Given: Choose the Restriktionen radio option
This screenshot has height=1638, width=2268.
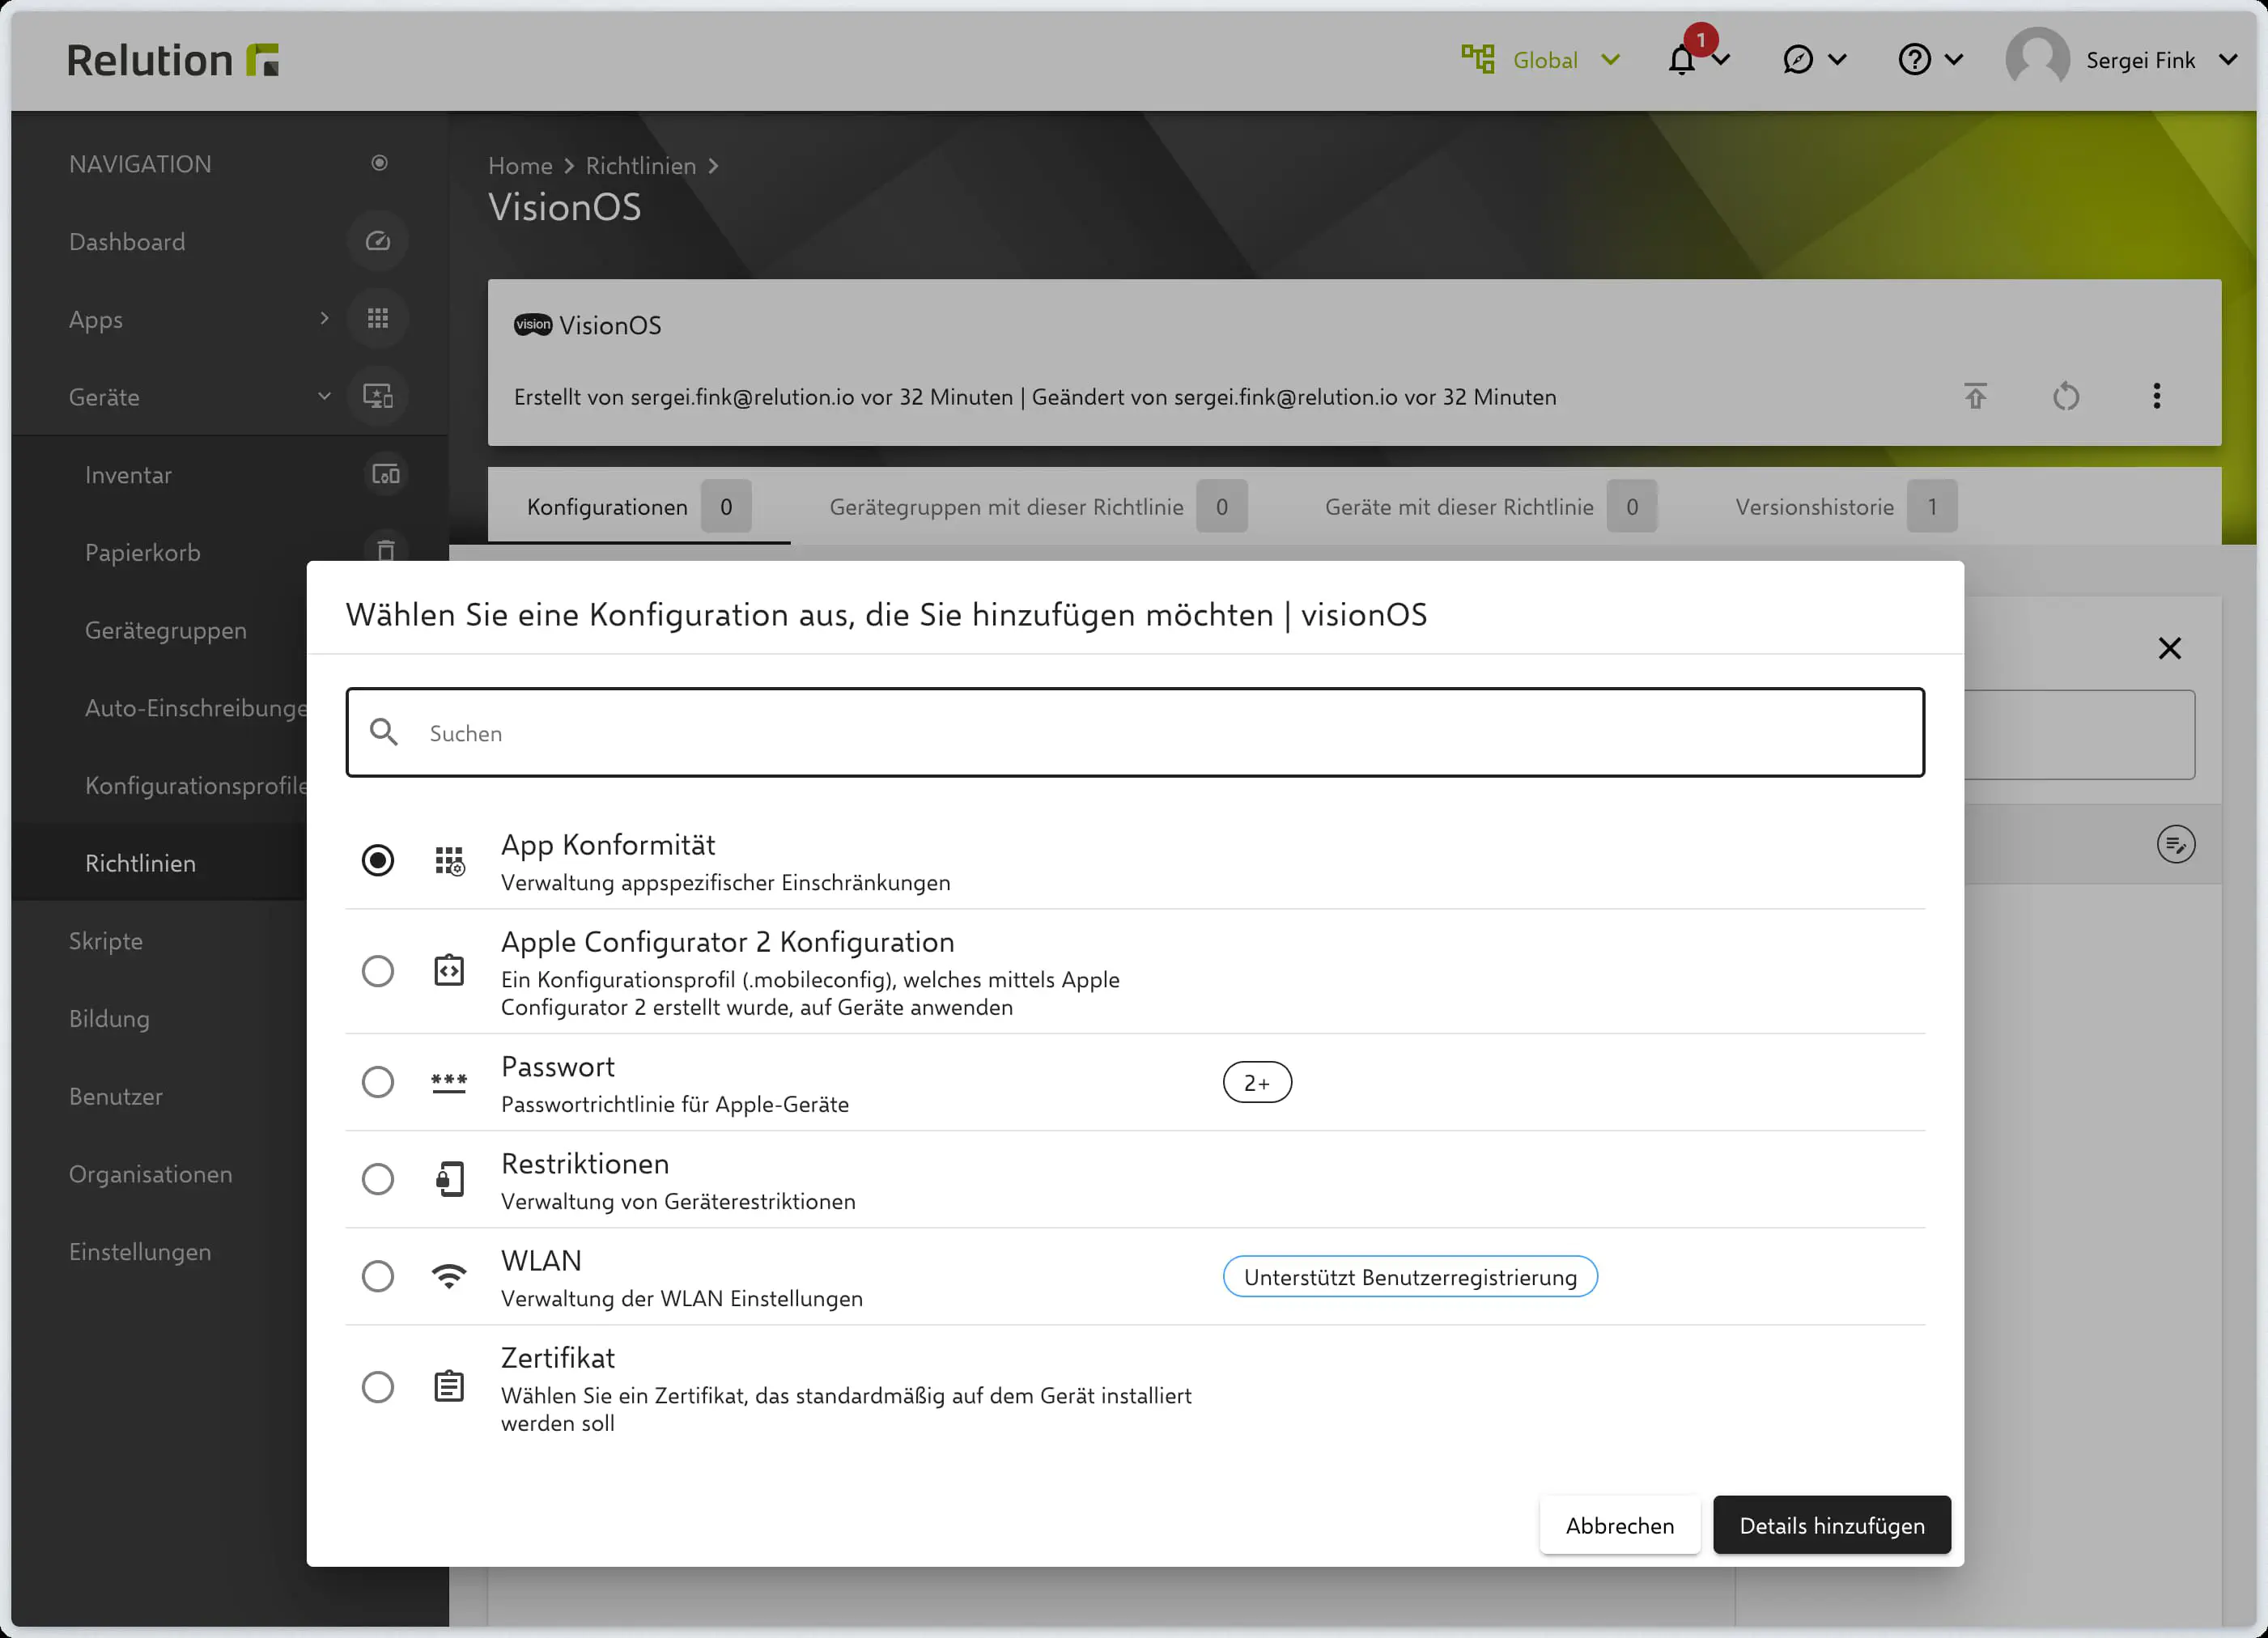Looking at the screenshot, I should tap(378, 1179).
